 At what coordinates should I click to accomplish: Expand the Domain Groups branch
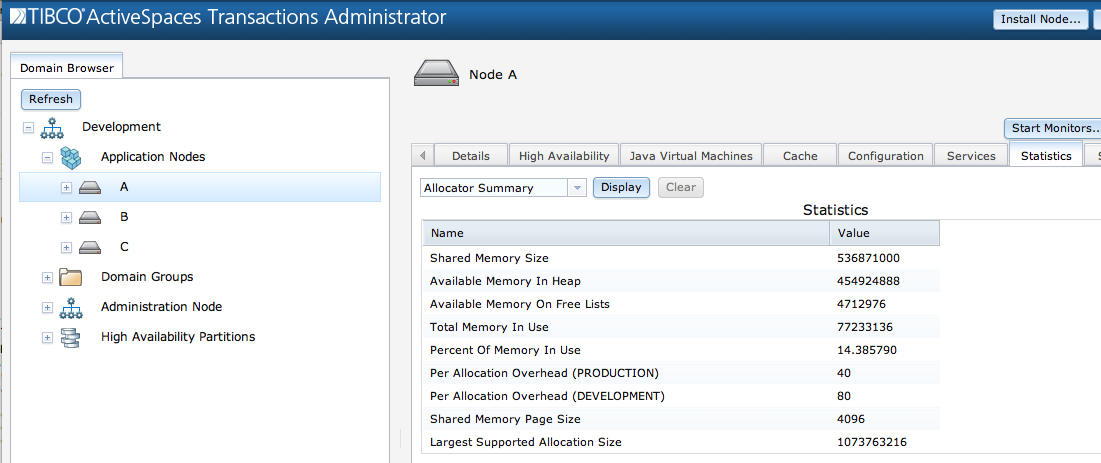[x=47, y=277]
